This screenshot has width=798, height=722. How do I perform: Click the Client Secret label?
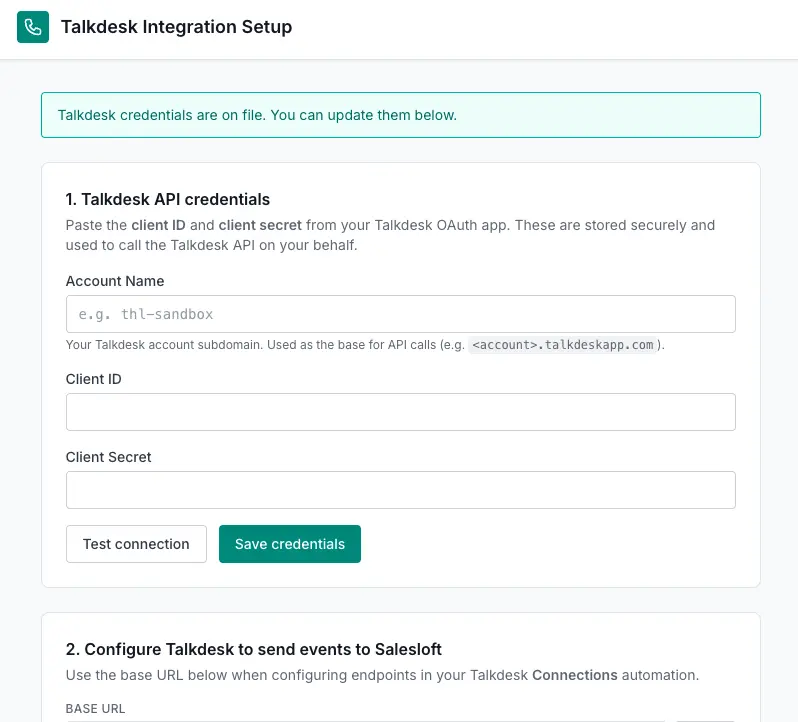[108, 457]
